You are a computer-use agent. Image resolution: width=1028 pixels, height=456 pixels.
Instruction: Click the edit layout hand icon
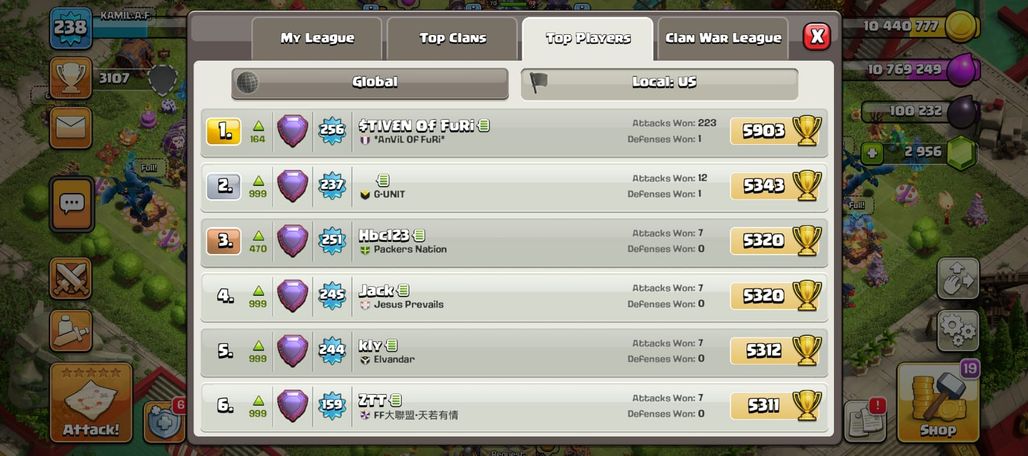coord(958,278)
